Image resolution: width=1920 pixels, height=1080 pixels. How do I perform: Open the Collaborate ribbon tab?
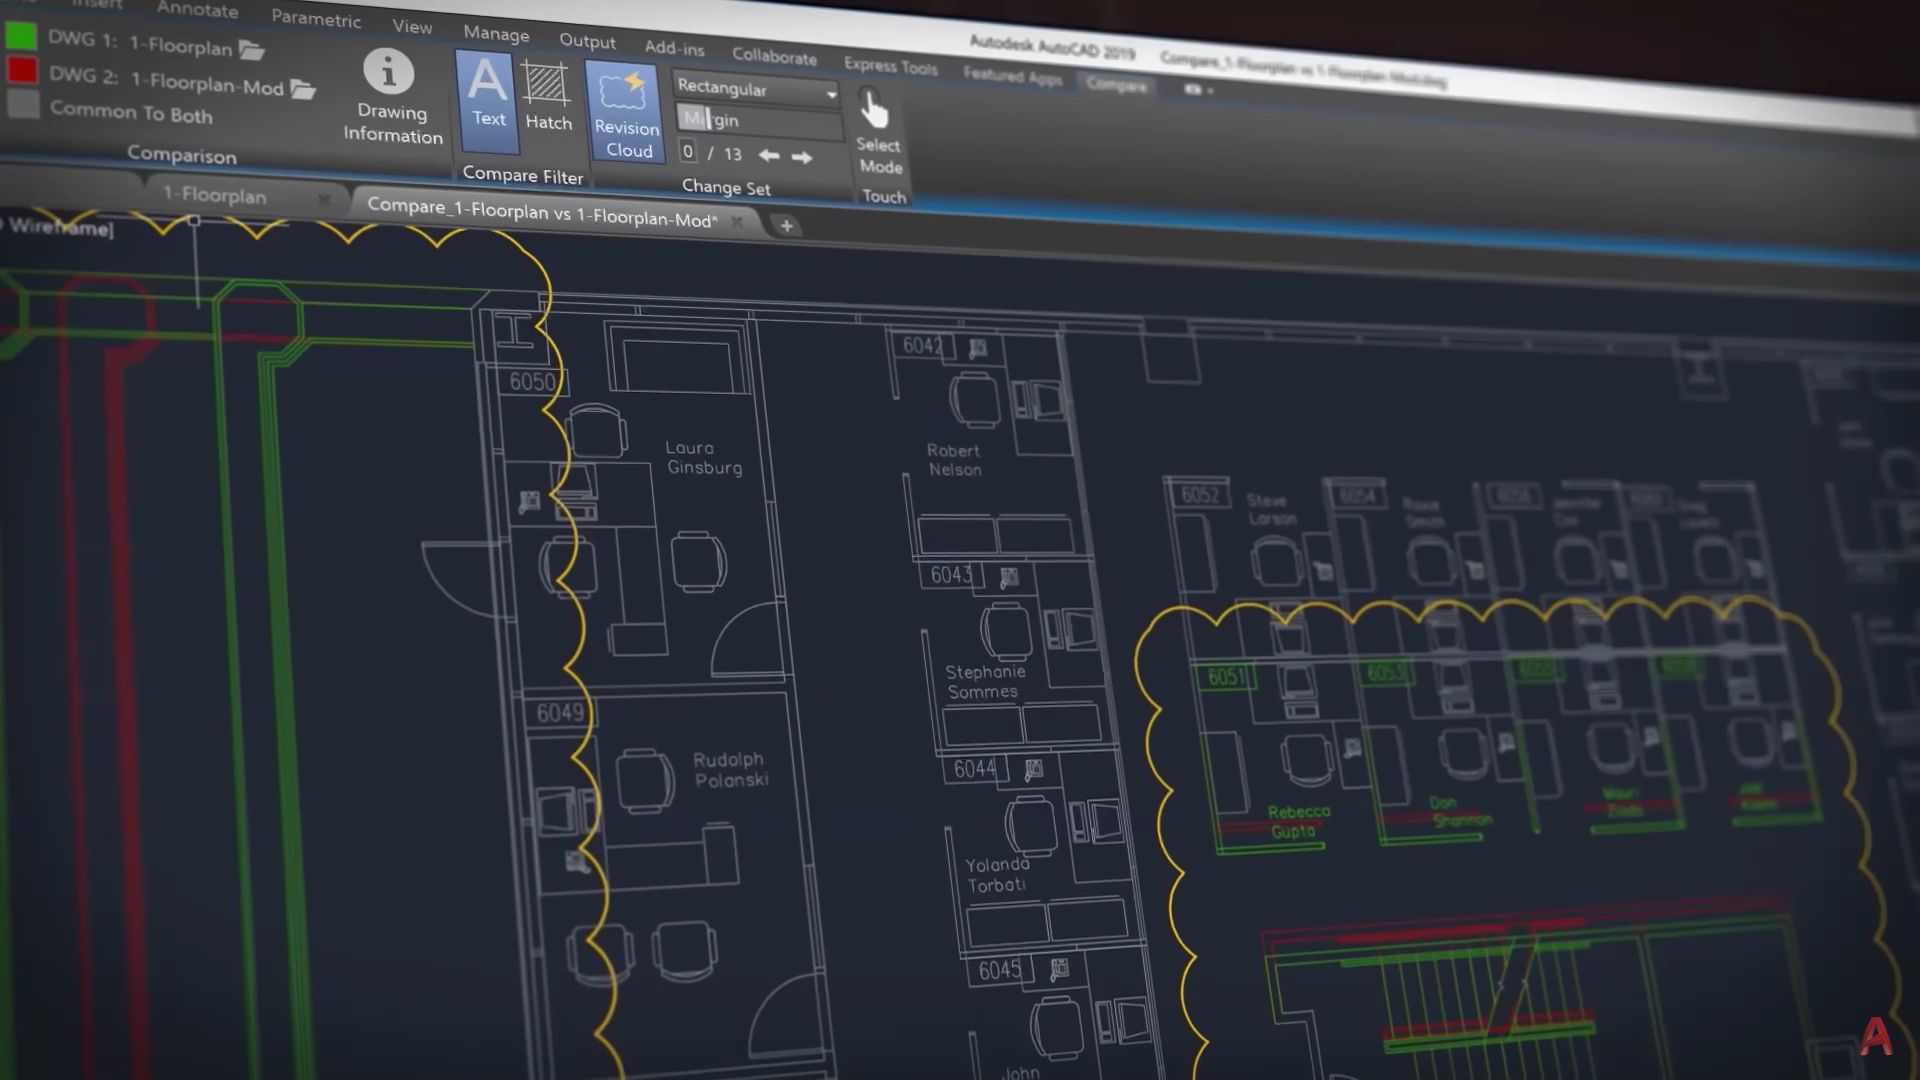[x=774, y=56]
